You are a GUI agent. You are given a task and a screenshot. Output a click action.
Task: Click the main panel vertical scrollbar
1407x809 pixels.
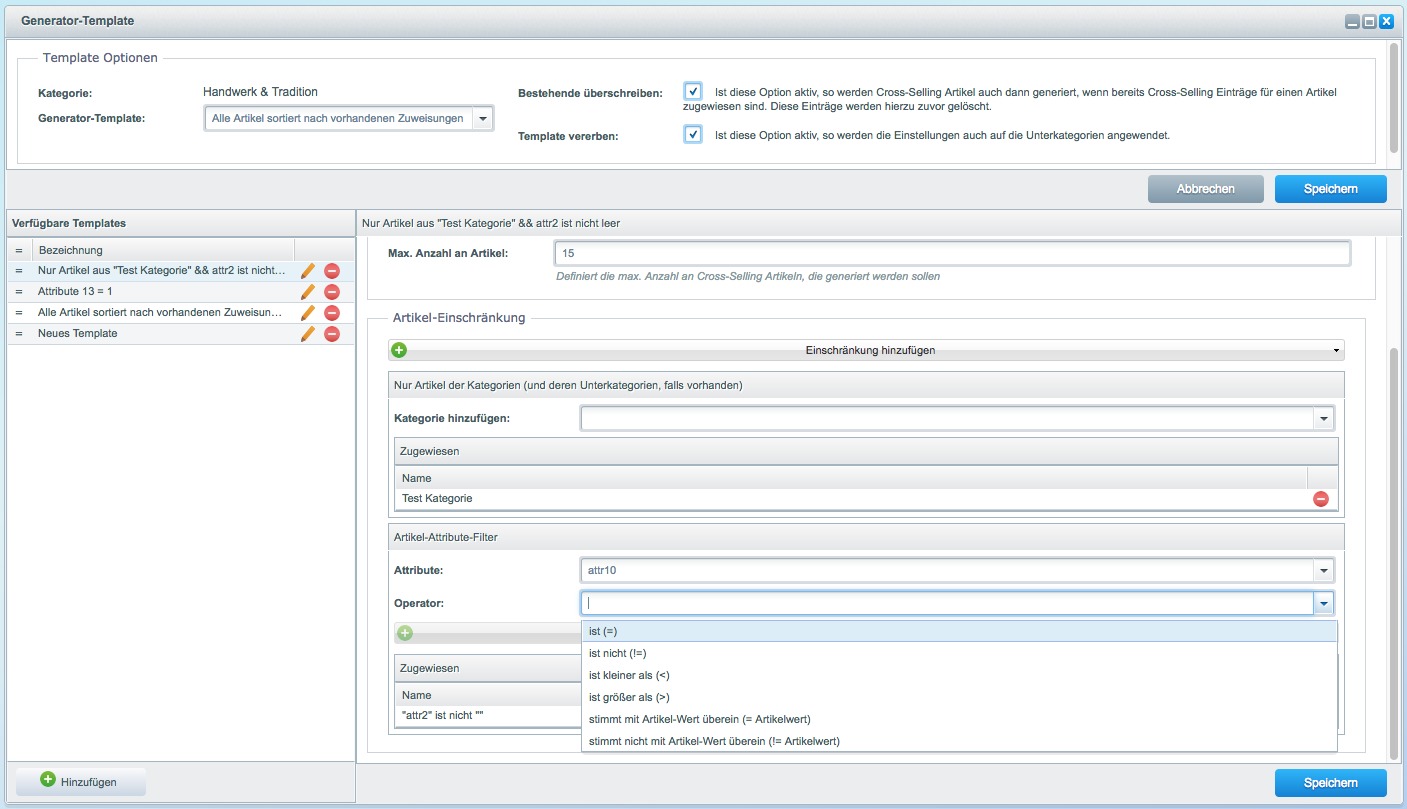point(1394,553)
